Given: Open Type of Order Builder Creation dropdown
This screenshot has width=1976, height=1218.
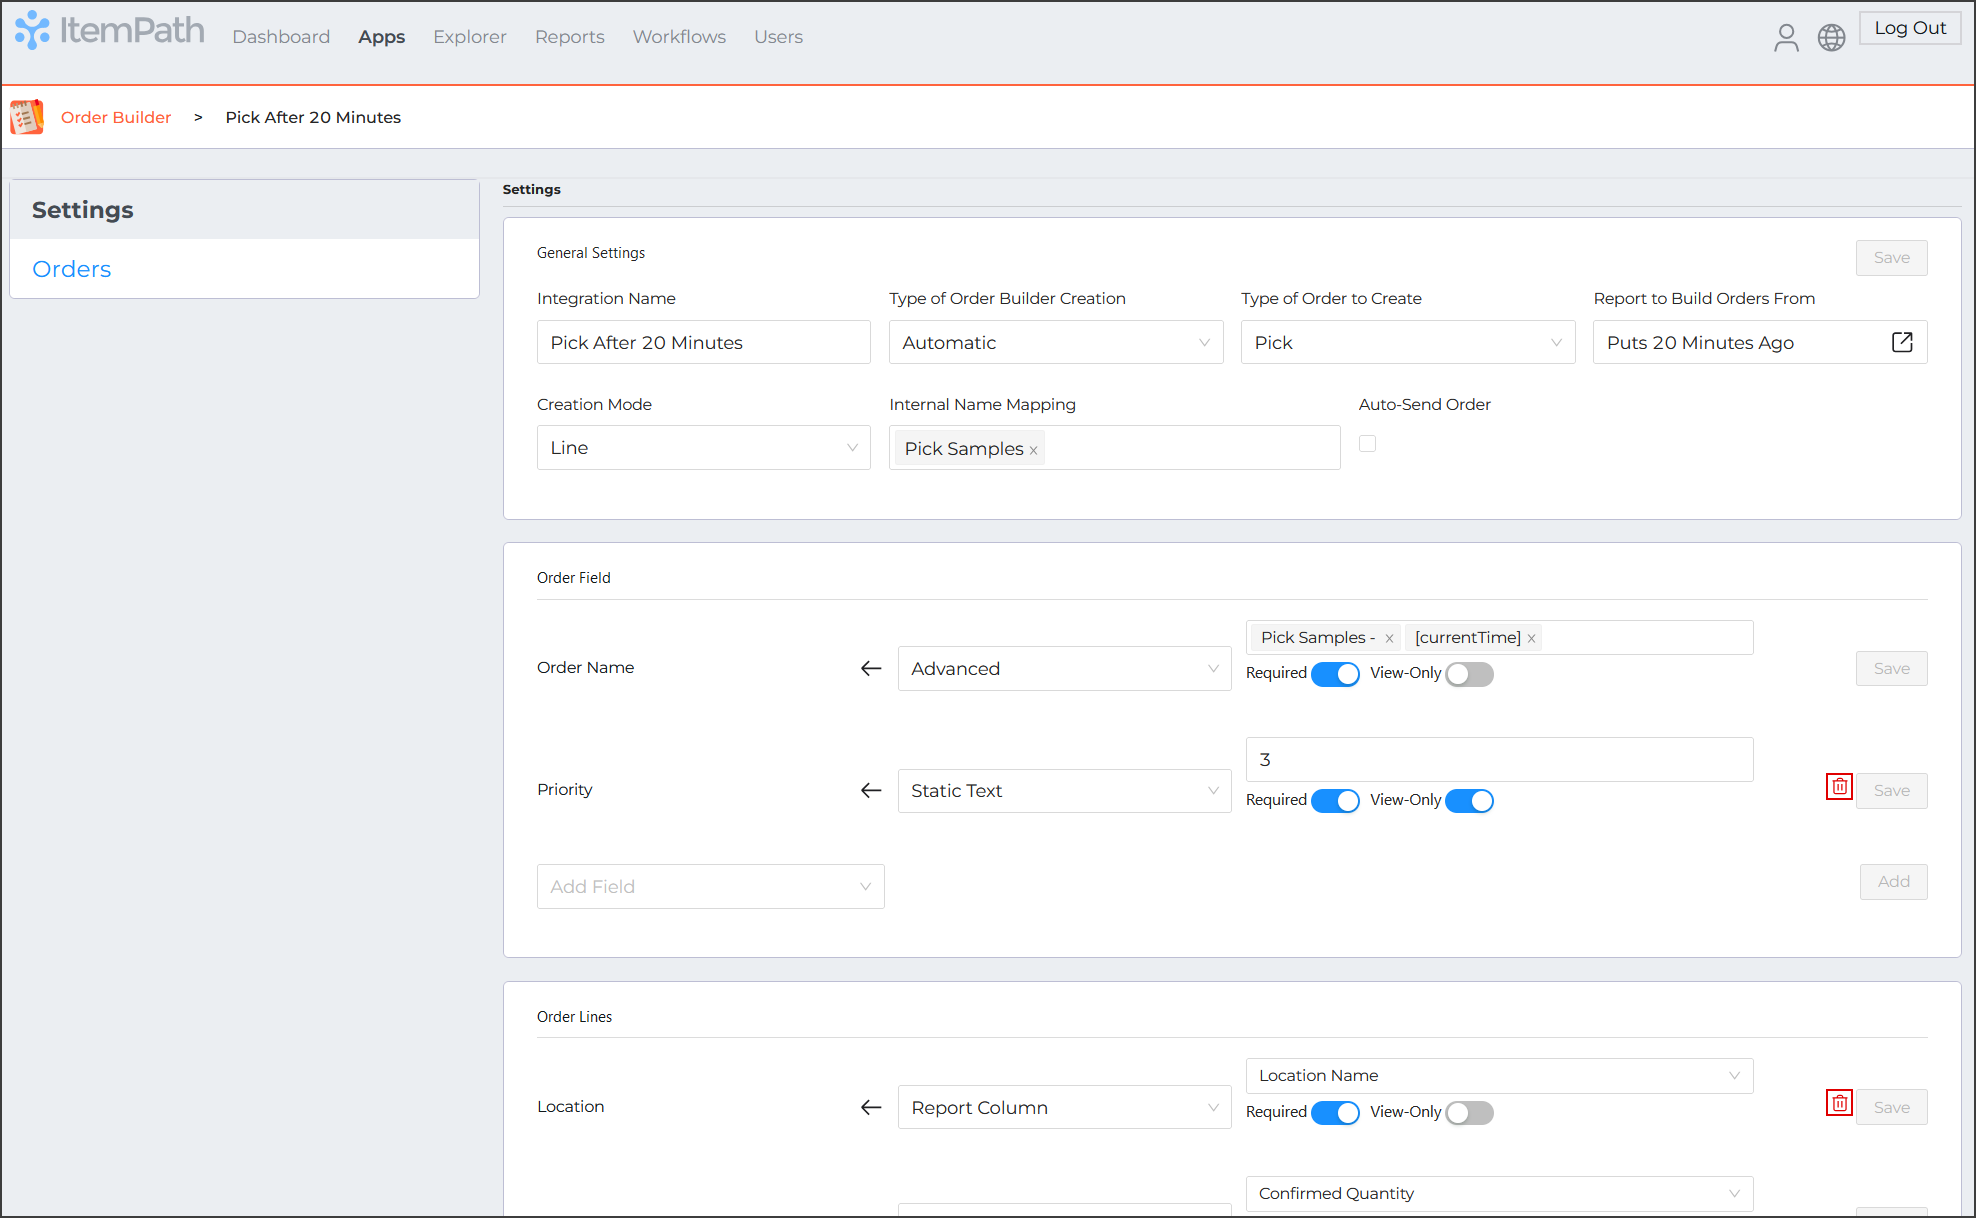Looking at the screenshot, I should (1056, 342).
